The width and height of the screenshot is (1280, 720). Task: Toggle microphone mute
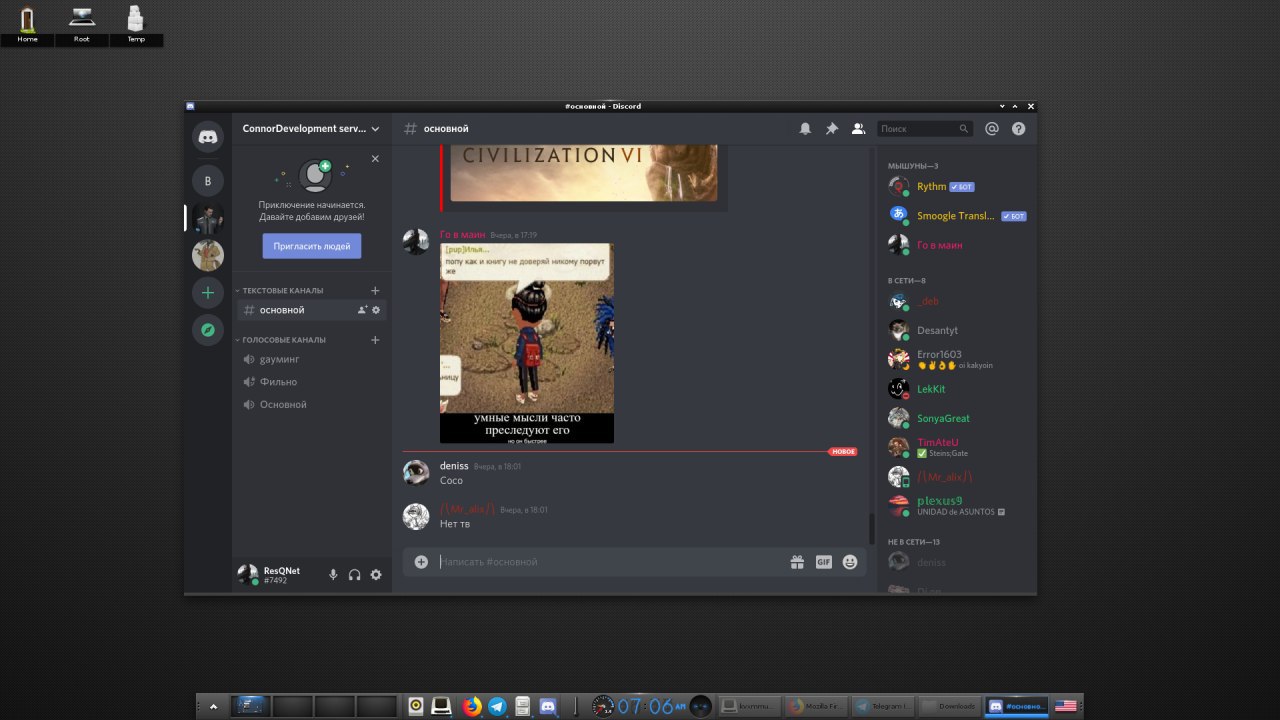click(x=333, y=575)
